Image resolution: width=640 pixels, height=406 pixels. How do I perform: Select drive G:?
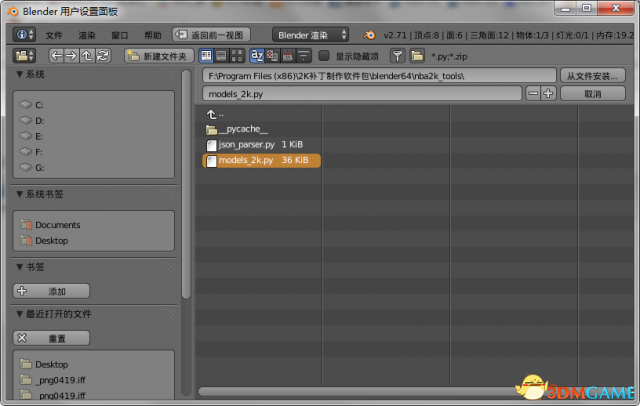tap(93, 168)
